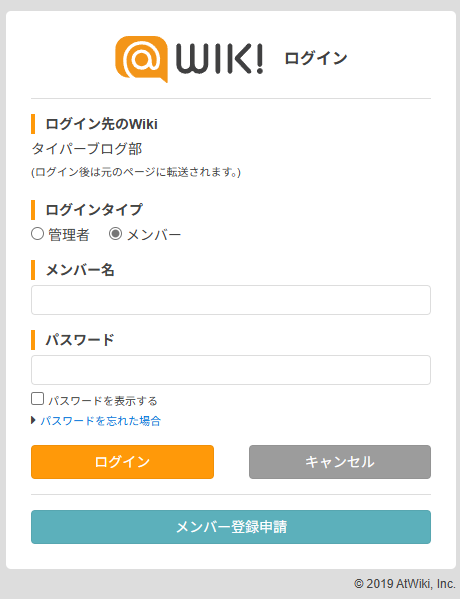
Task: Focus the パスワード text field
Action: (x=231, y=370)
